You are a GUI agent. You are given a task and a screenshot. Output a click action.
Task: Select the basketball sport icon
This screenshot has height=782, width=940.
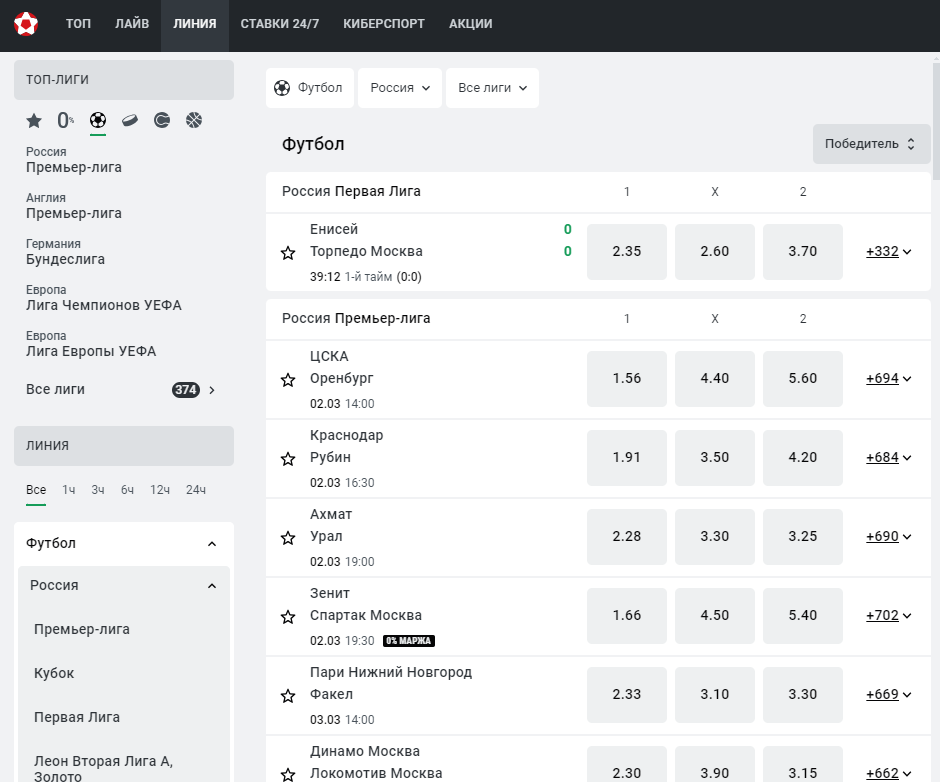(x=194, y=121)
